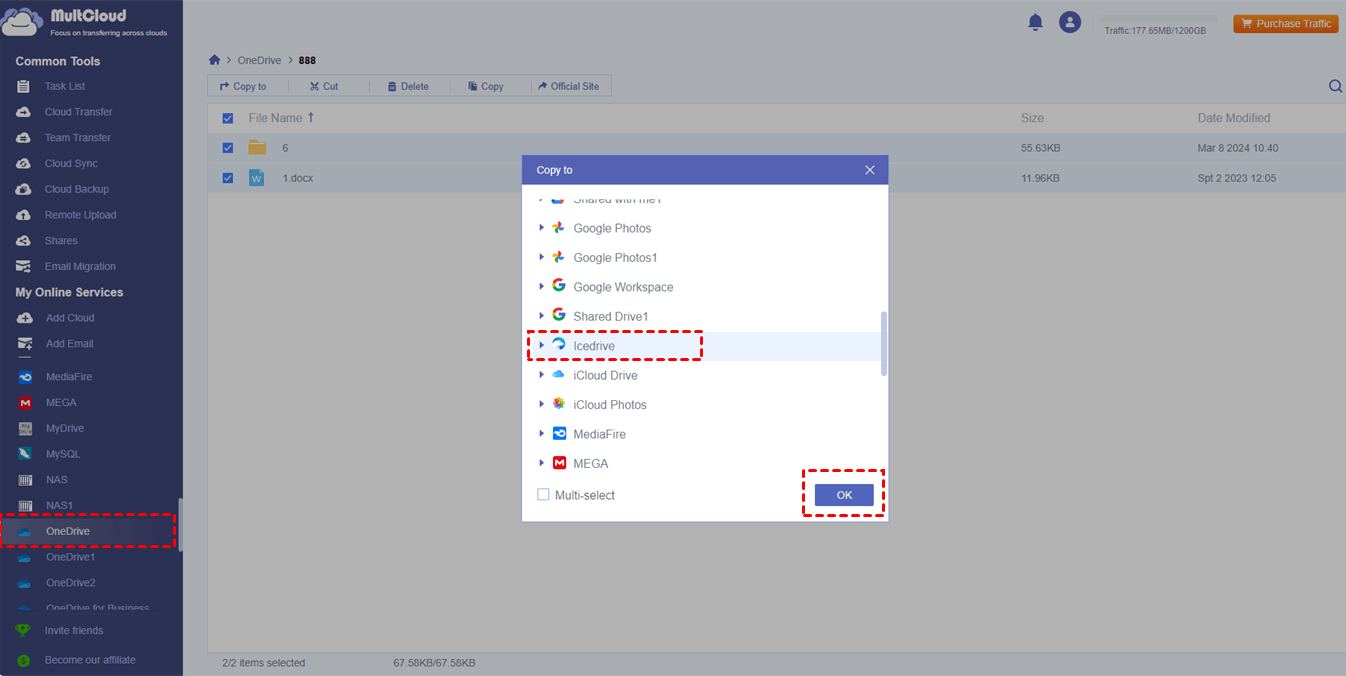The height and width of the screenshot is (676, 1346).
Task: Click the Remote Upload sidebar icon
Action: pos(24,215)
